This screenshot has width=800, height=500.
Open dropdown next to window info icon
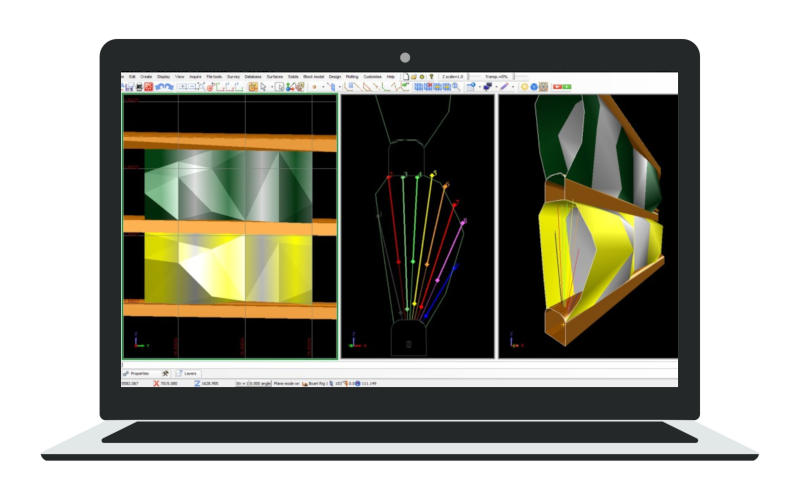[x=480, y=87]
